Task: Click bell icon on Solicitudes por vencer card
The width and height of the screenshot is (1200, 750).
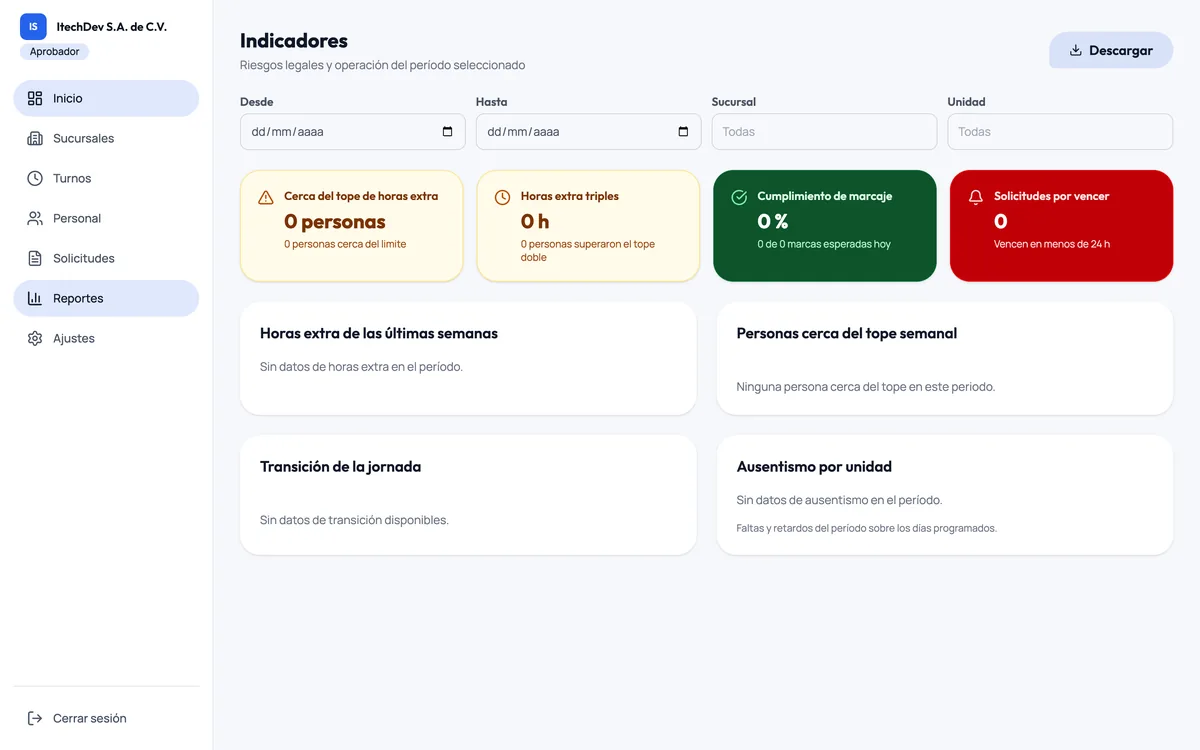Action: point(976,198)
